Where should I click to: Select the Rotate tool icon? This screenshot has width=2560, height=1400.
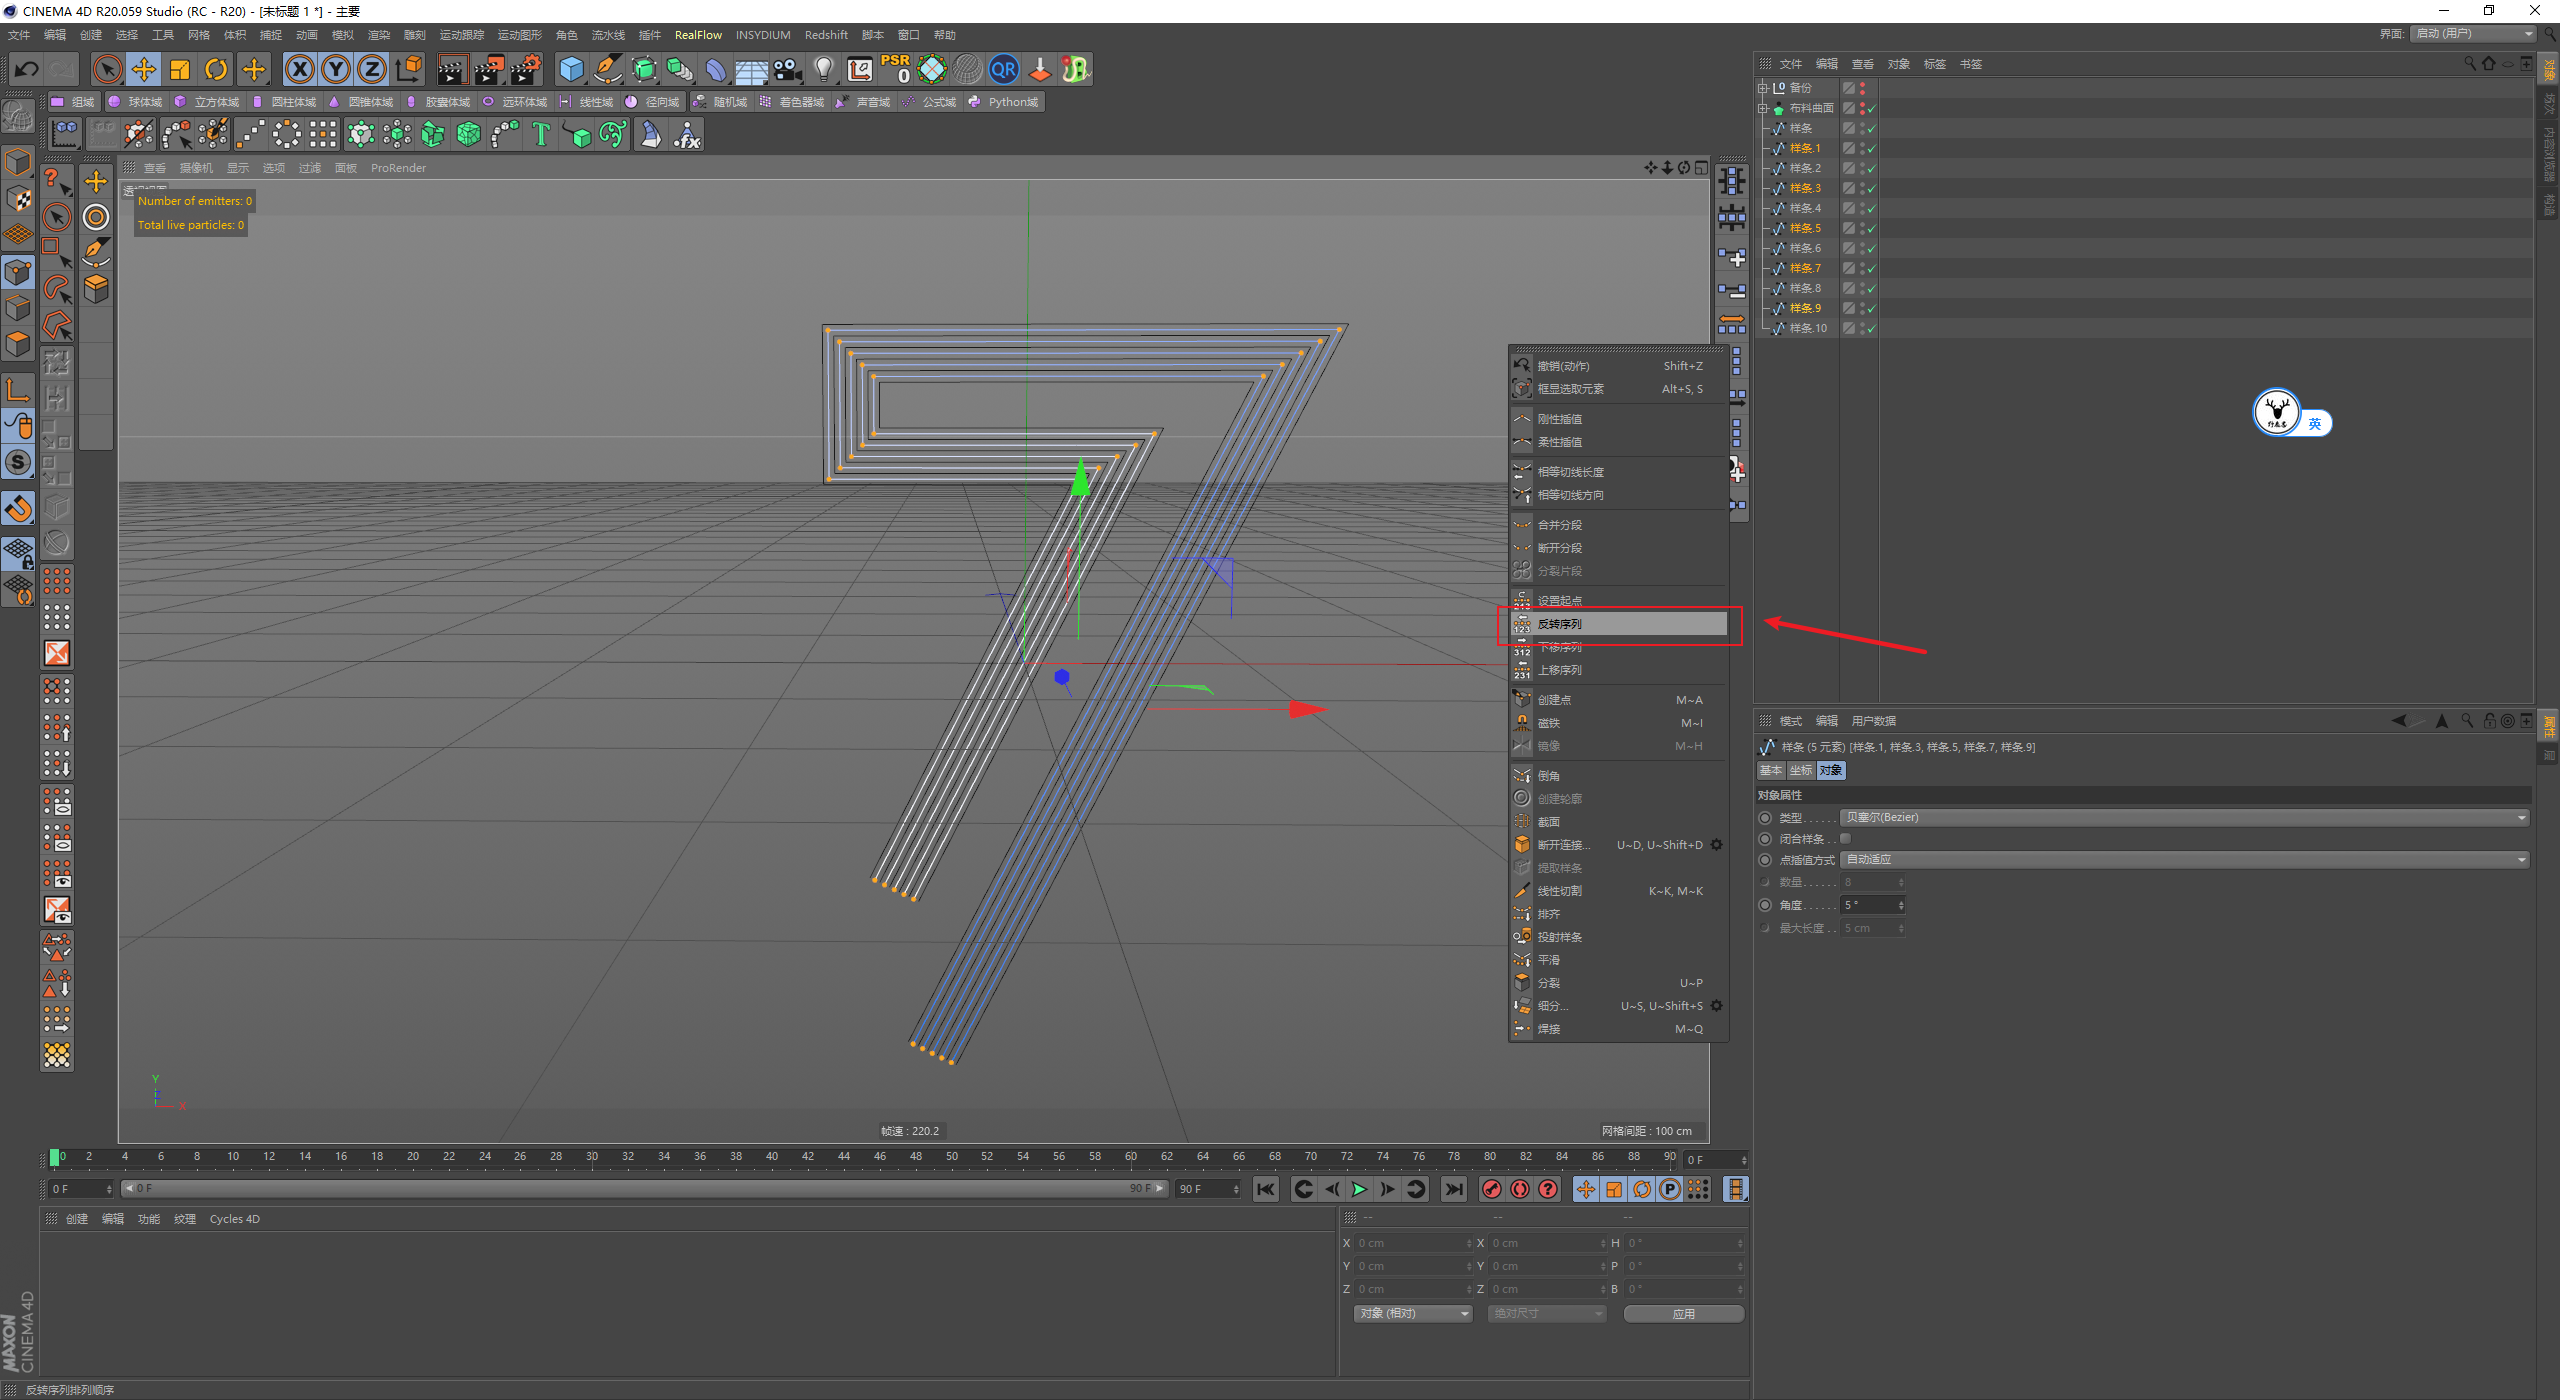(216, 69)
